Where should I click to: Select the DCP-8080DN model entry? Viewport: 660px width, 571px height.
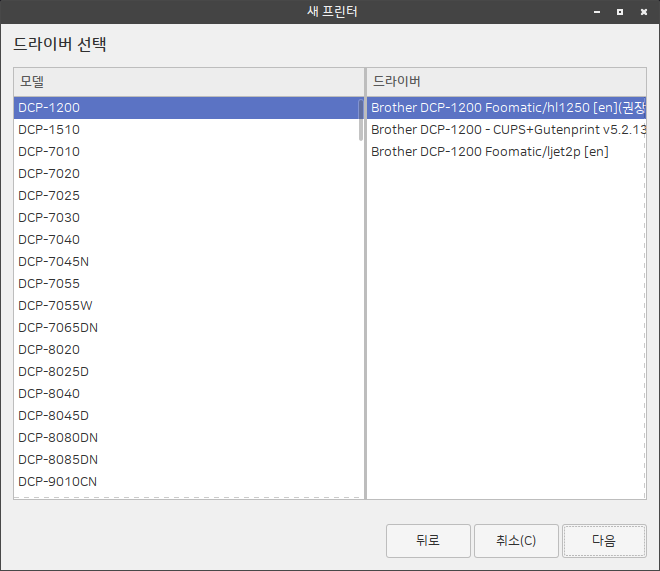(x=58, y=438)
